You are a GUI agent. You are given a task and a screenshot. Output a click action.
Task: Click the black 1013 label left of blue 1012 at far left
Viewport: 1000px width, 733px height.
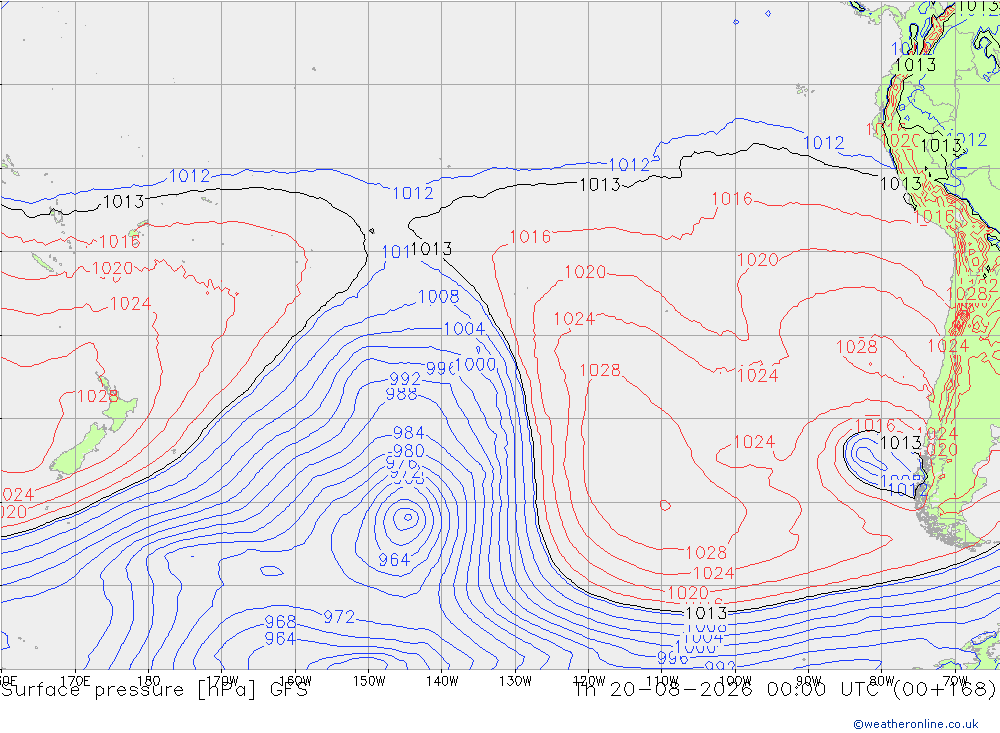click(124, 202)
